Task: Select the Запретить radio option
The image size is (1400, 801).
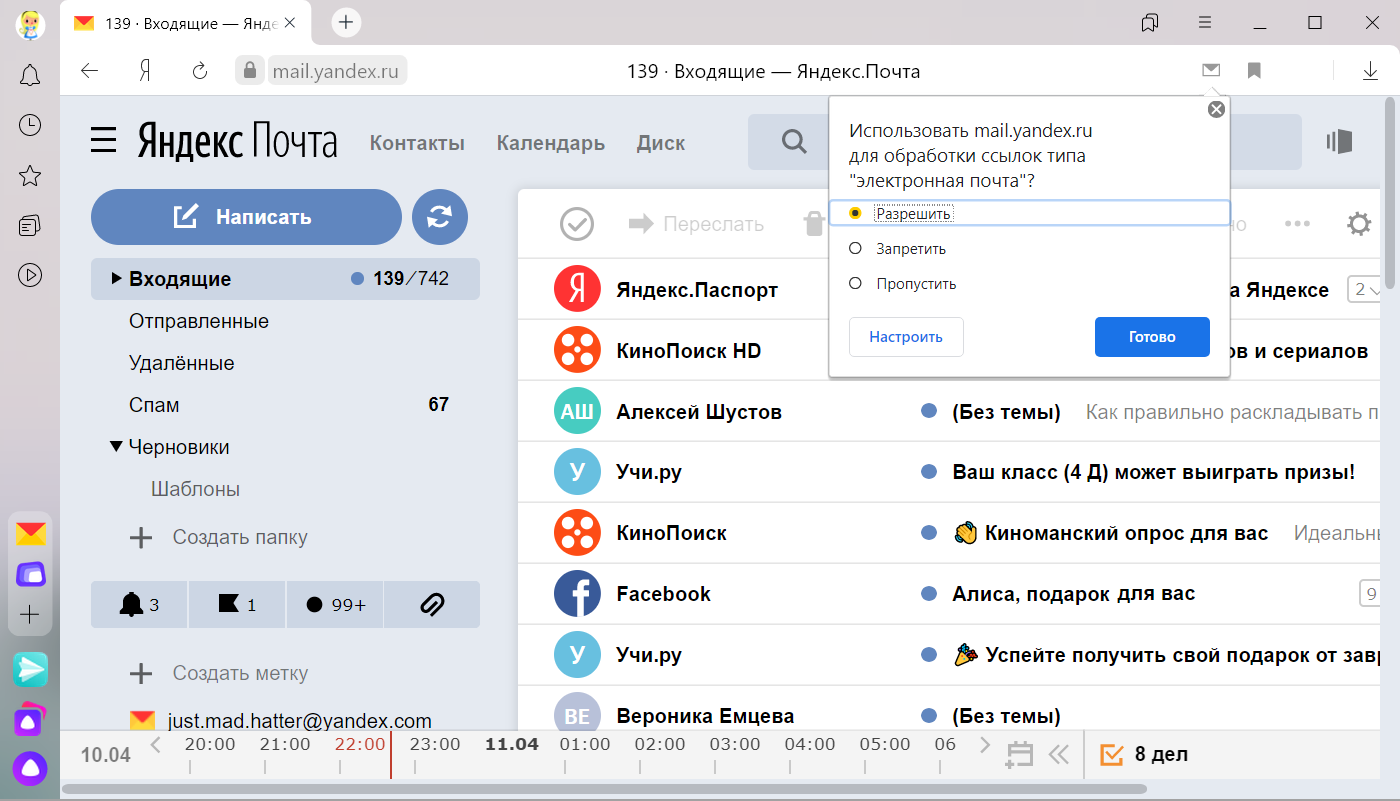Action: click(855, 248)
